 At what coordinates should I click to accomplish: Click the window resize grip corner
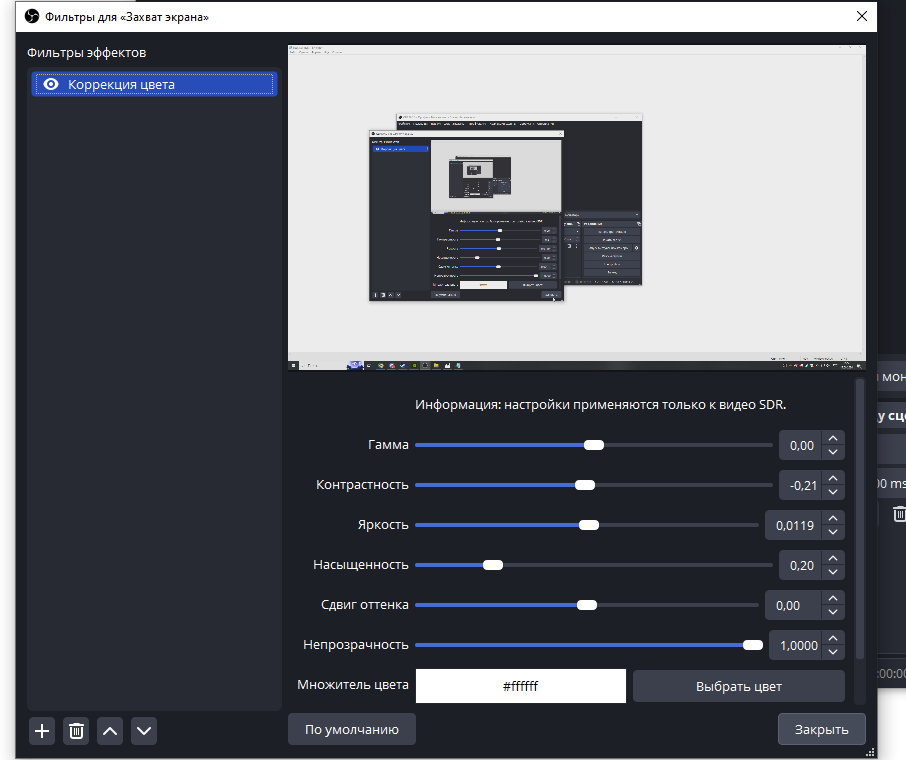coord(870,752)
